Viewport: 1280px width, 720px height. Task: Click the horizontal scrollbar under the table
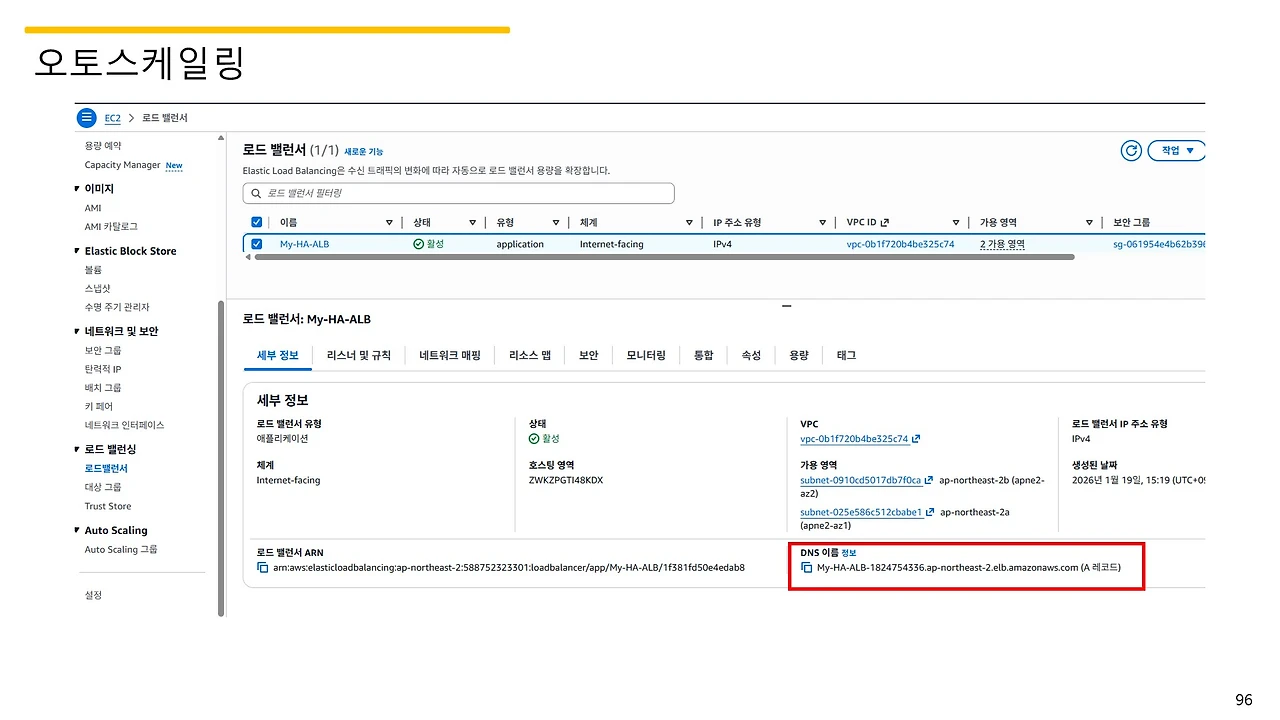(x=664, y=257)
